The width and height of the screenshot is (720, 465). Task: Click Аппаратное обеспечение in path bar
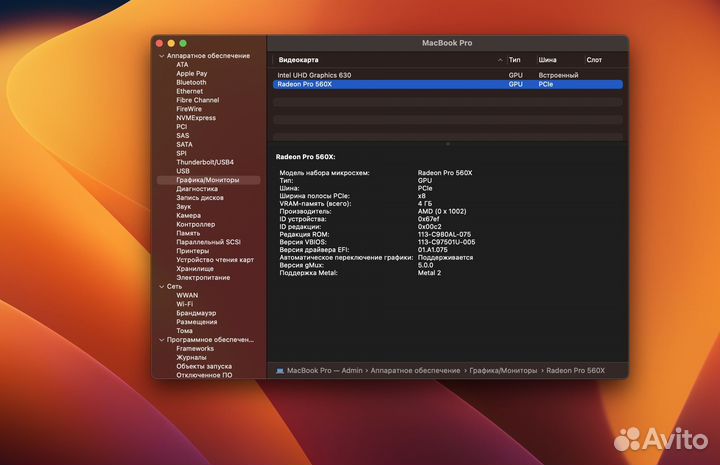[416, 371]
